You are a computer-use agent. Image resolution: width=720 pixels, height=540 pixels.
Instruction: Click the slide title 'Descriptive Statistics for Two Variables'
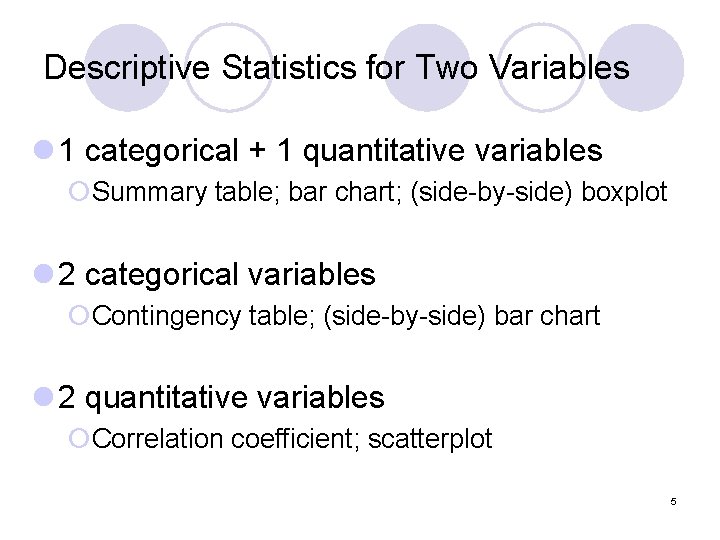(x=337, y=68)
